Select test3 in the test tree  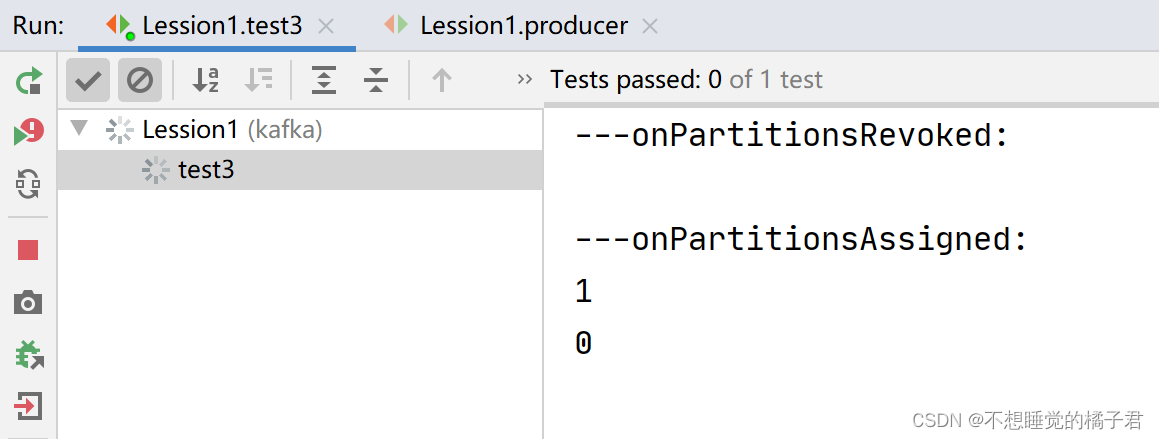(206, 170)
